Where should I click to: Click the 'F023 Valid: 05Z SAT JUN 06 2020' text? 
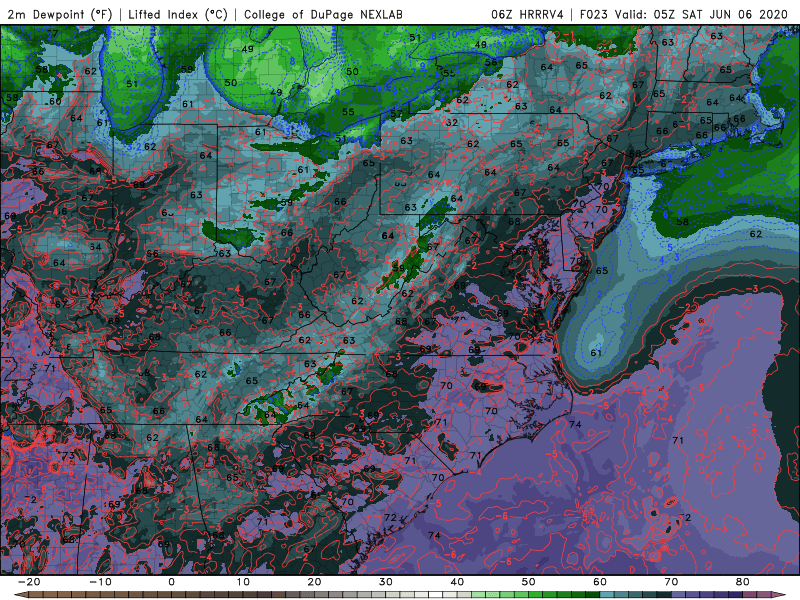(684, 14)
